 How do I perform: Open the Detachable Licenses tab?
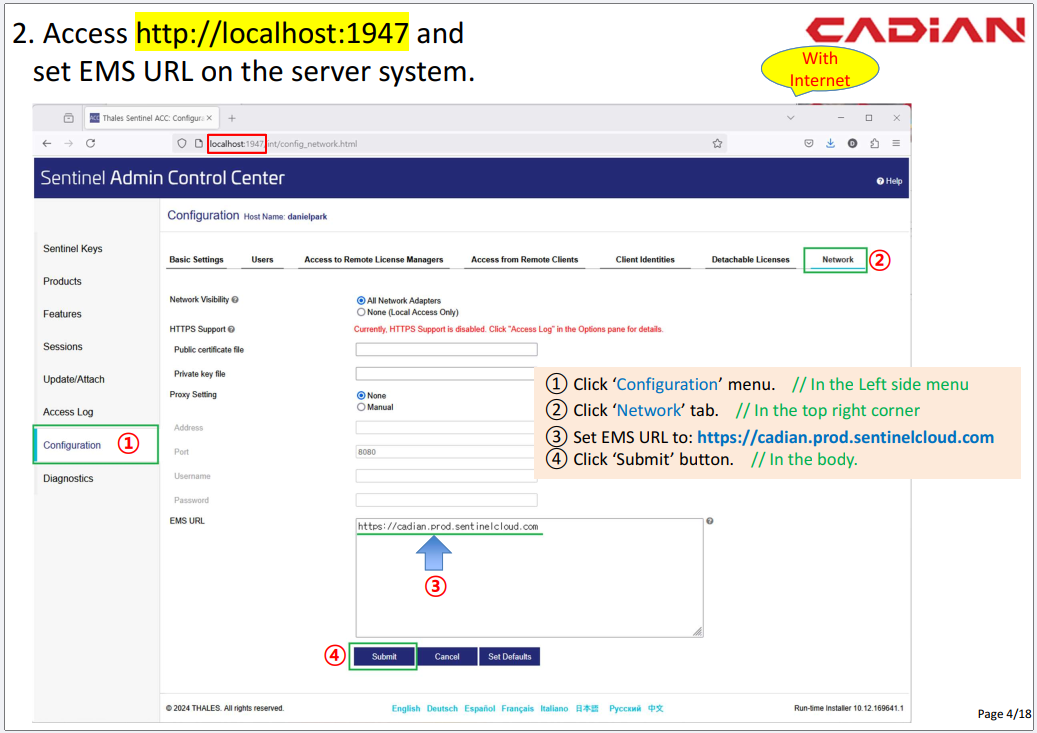point(750,260)
